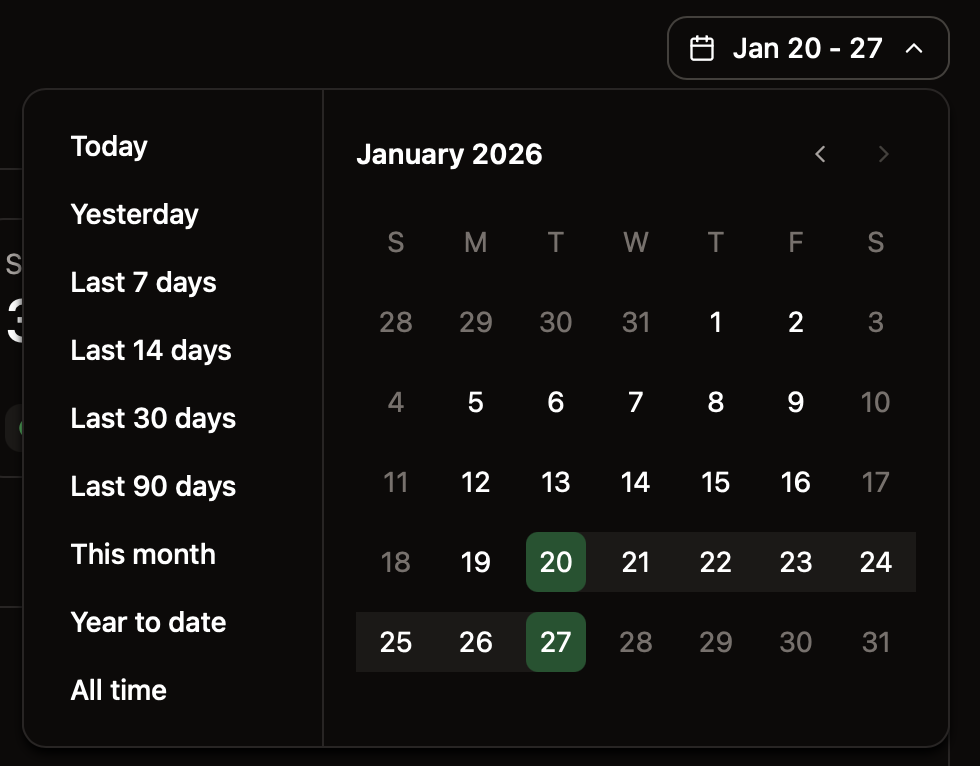
Task: Select January 20 on the calendar
Action: click(x=556, y=562)
